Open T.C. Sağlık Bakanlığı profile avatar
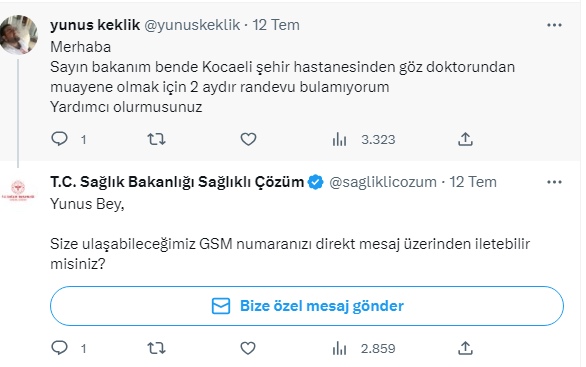Viewport: 586px width, 367px height. 18,191
